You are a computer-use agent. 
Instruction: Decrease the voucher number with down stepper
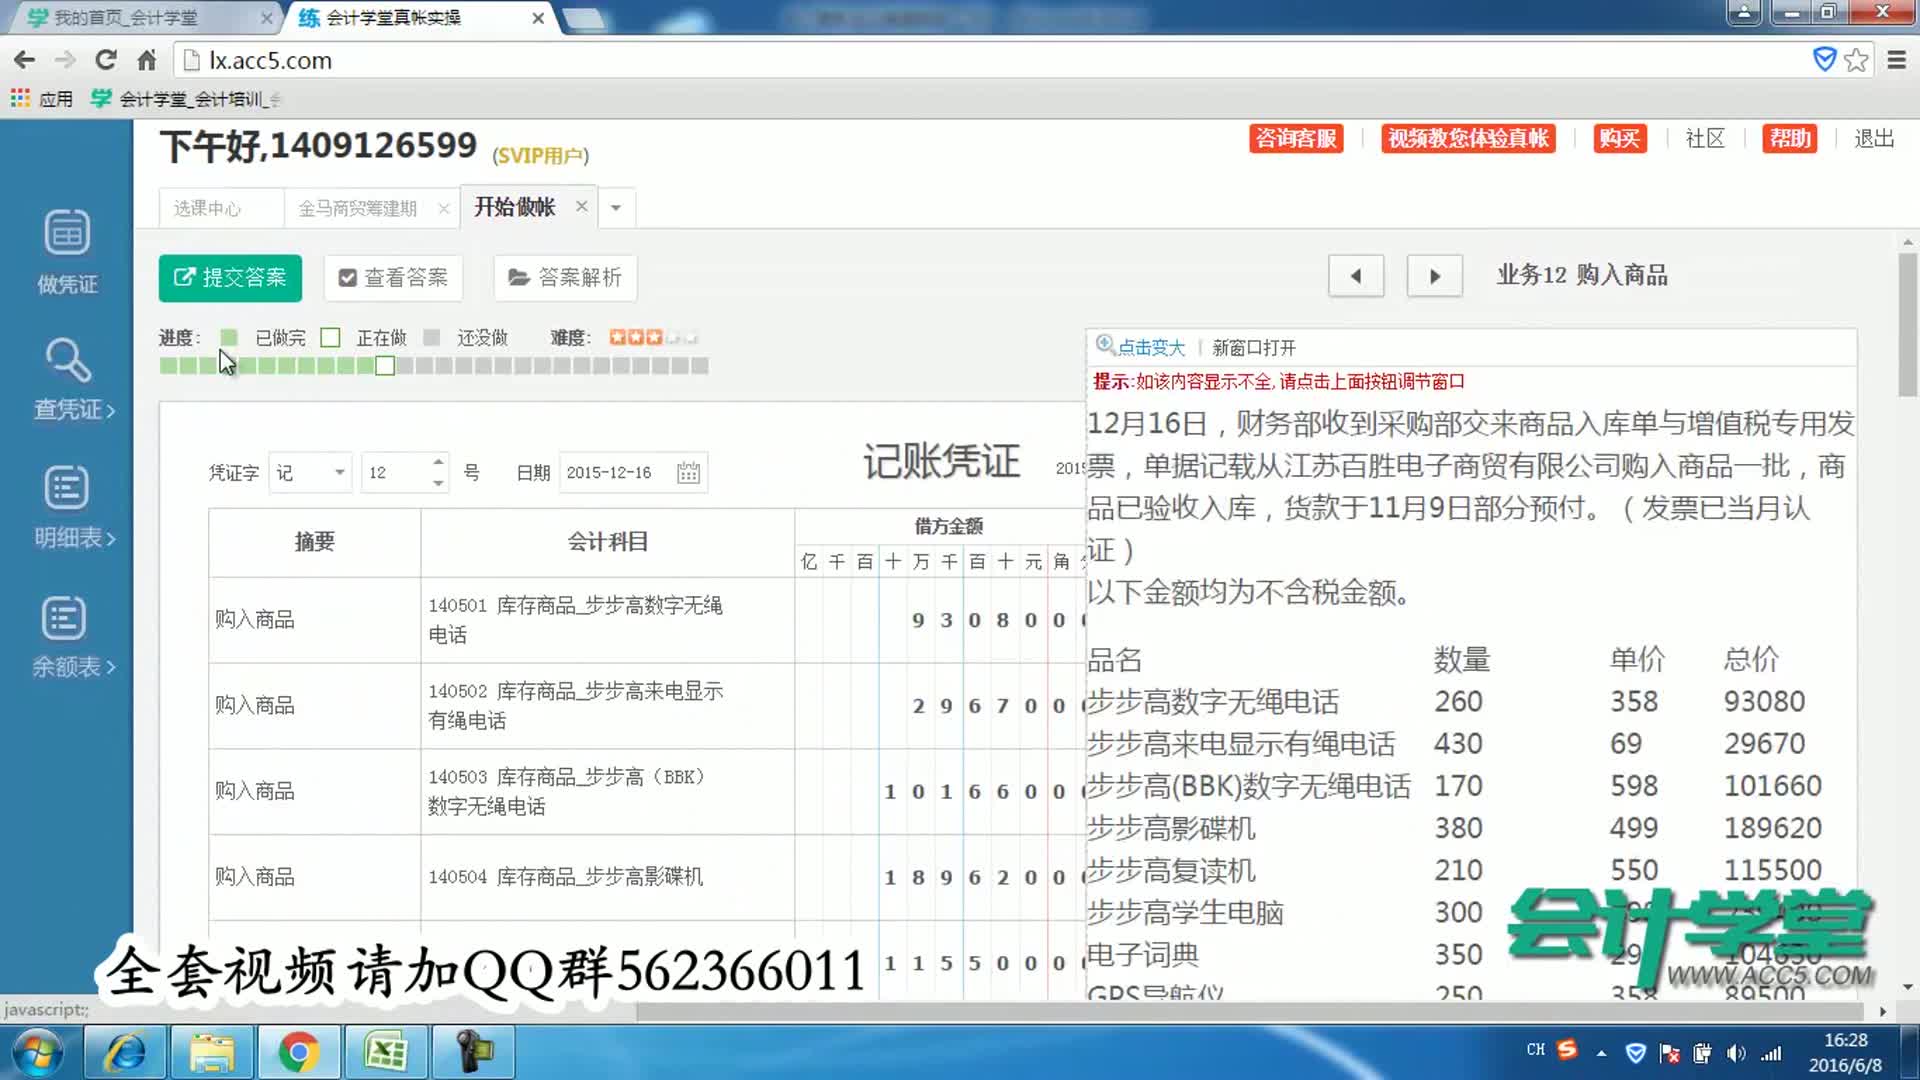click(438, 483)
